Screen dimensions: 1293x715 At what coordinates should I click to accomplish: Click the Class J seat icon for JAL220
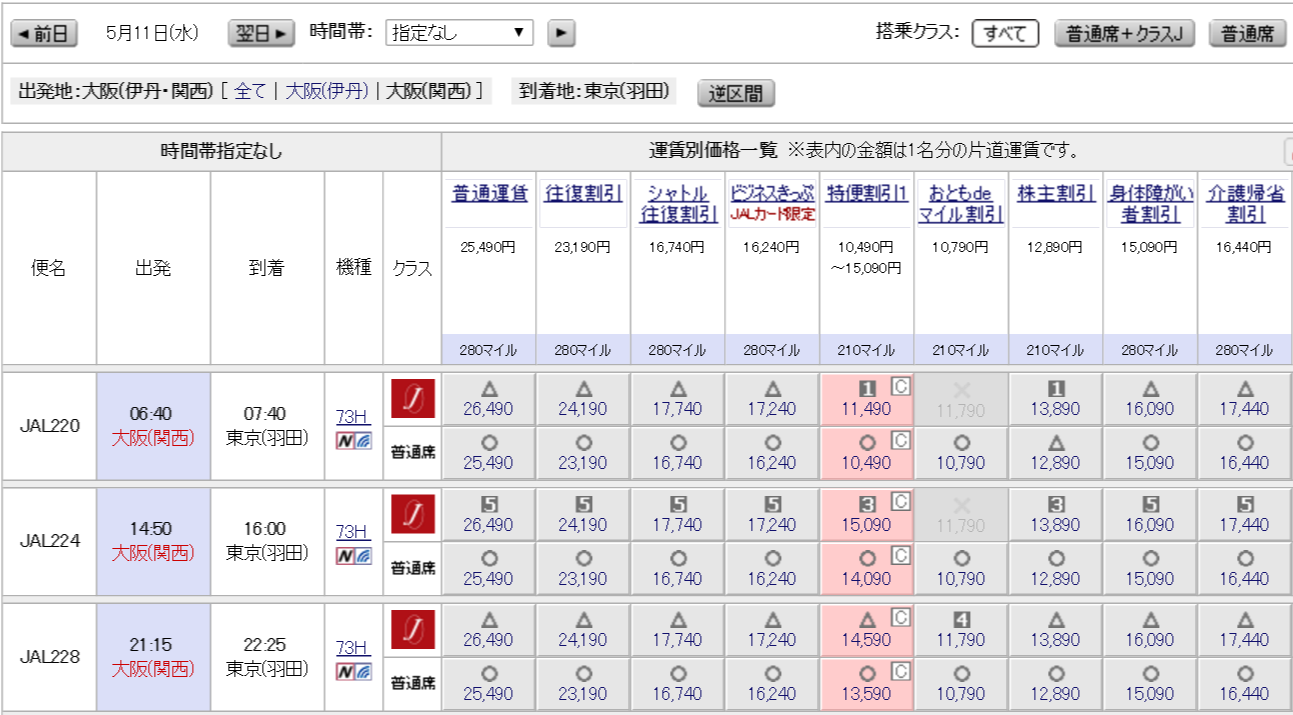412,398
